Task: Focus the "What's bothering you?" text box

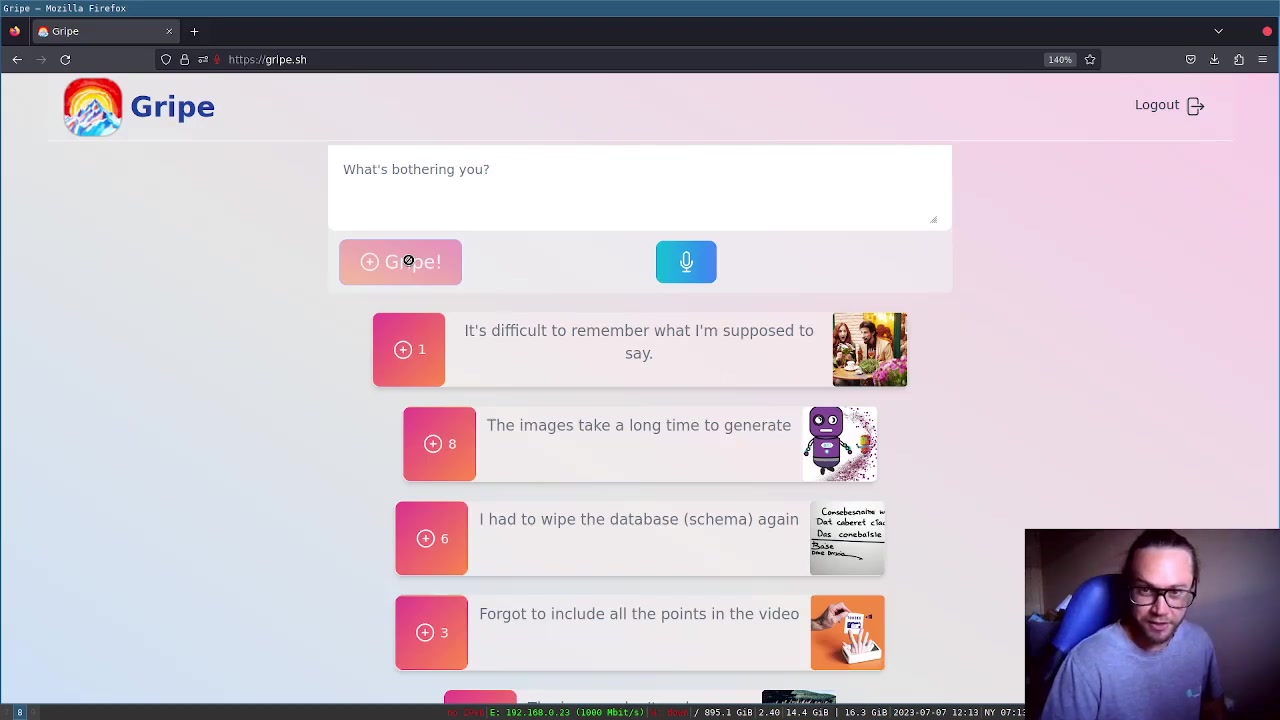Action: pos(640,188)
